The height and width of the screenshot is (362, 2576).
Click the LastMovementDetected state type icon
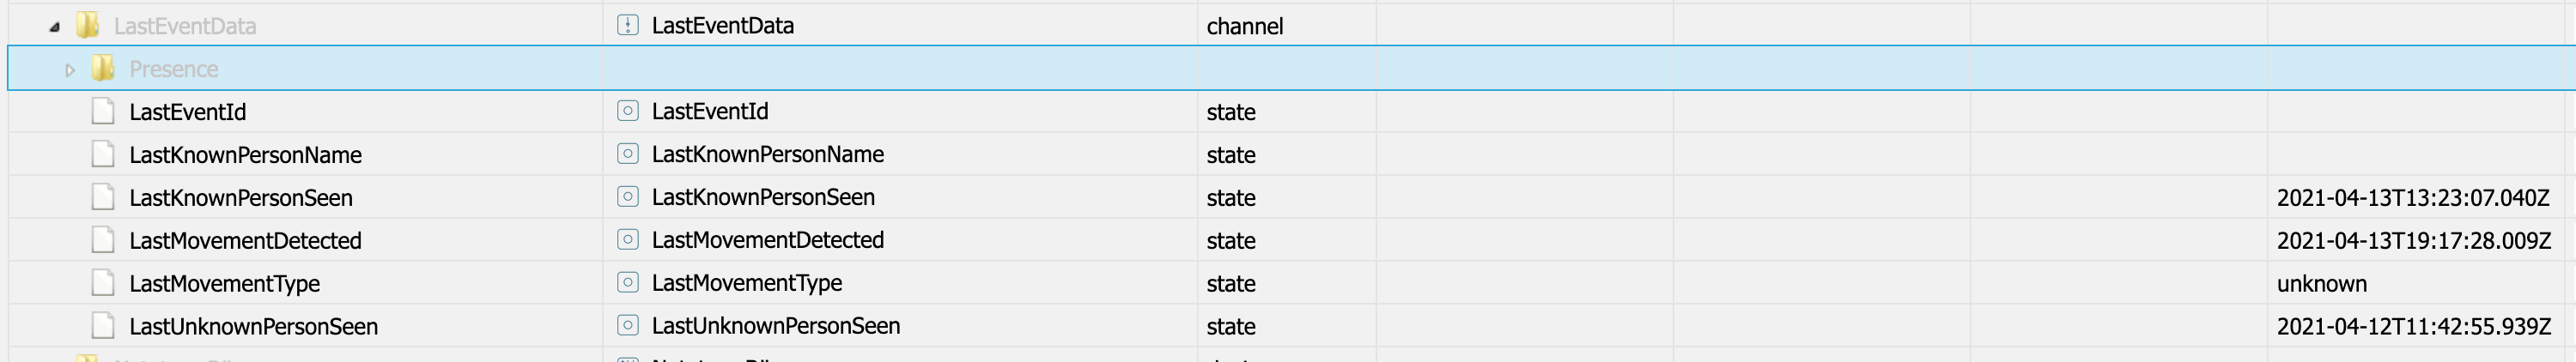[627, 240]
